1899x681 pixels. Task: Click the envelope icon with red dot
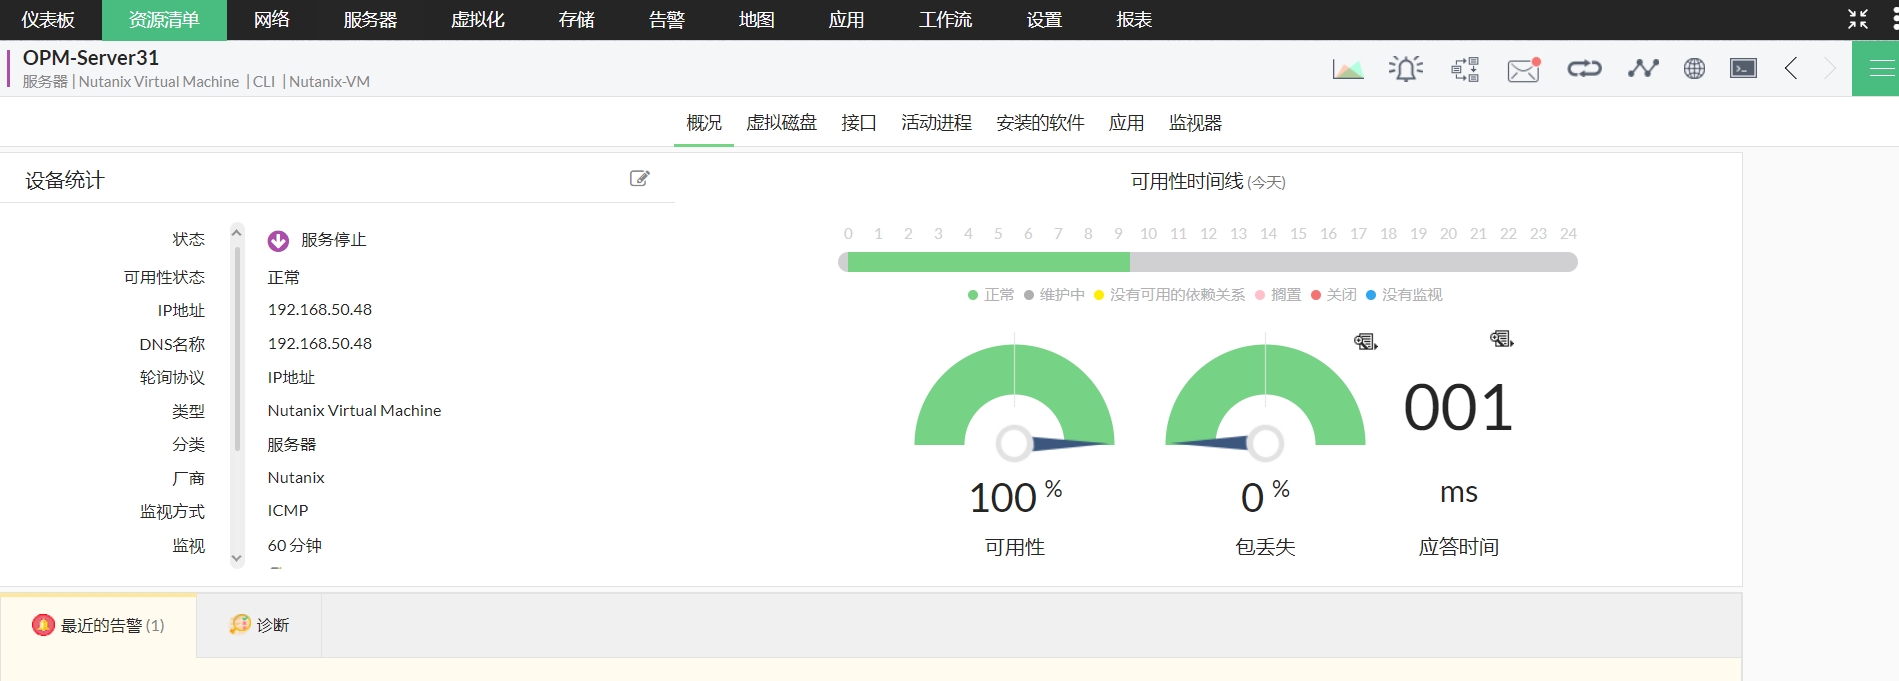1524,69
